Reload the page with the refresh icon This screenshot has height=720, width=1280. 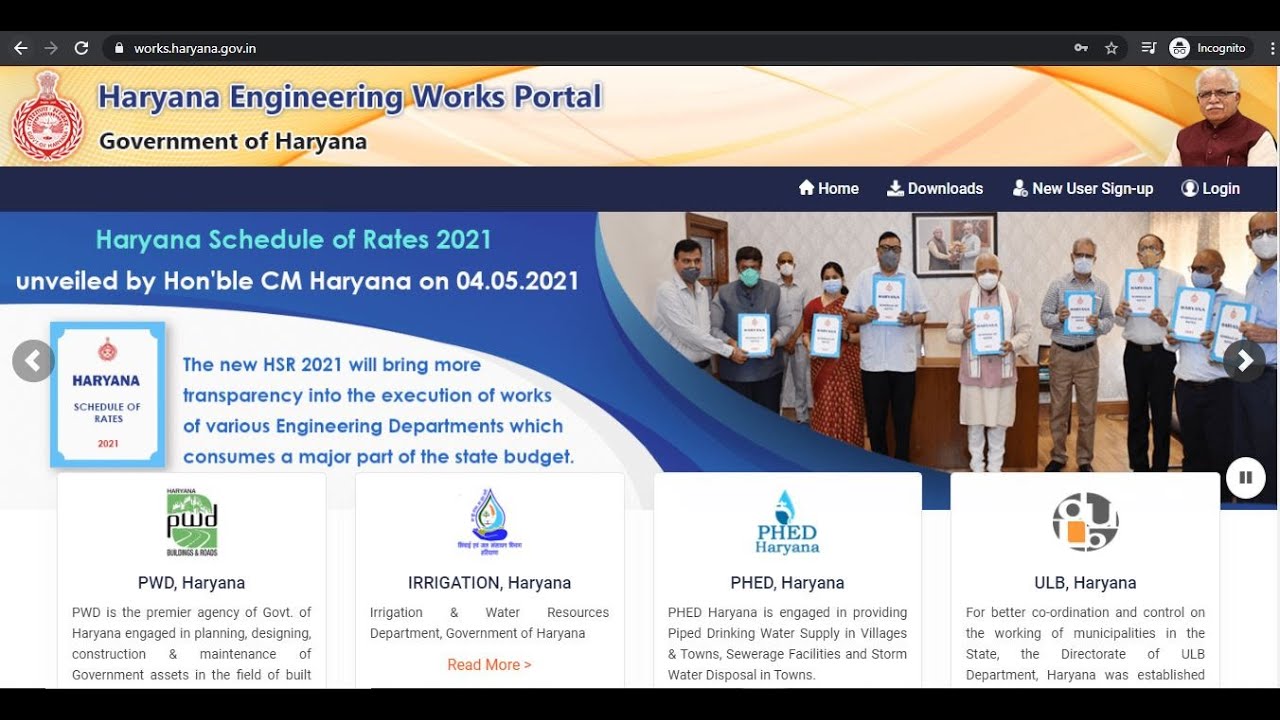tap(81, 48)
